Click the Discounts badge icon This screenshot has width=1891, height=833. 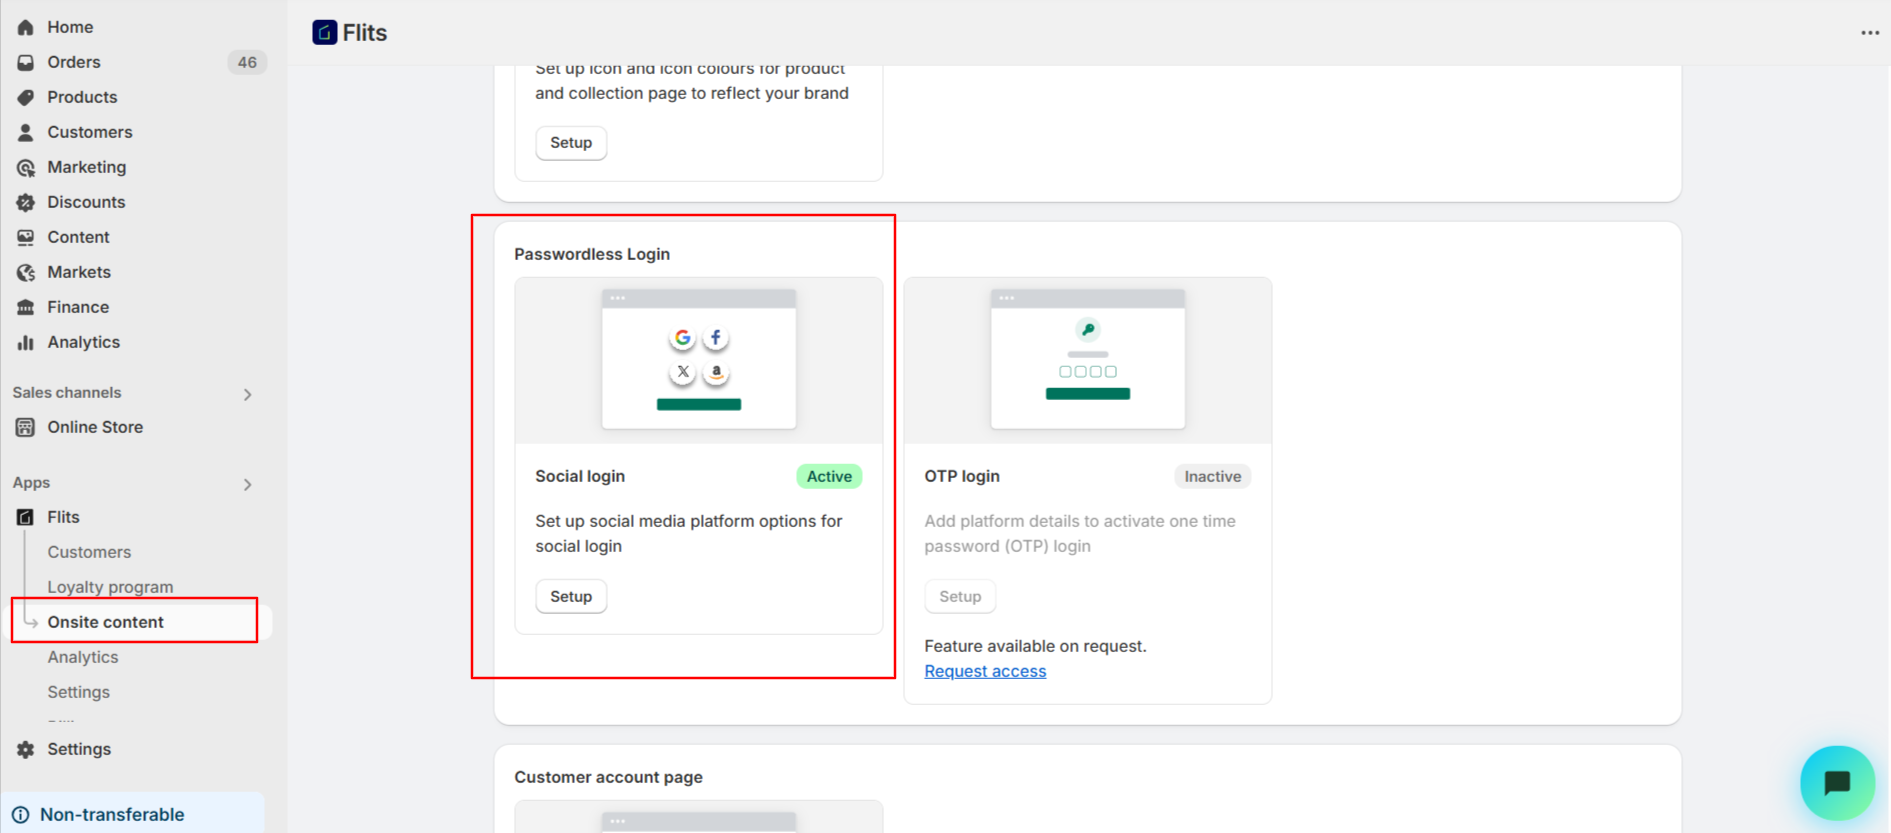point(26,202)
